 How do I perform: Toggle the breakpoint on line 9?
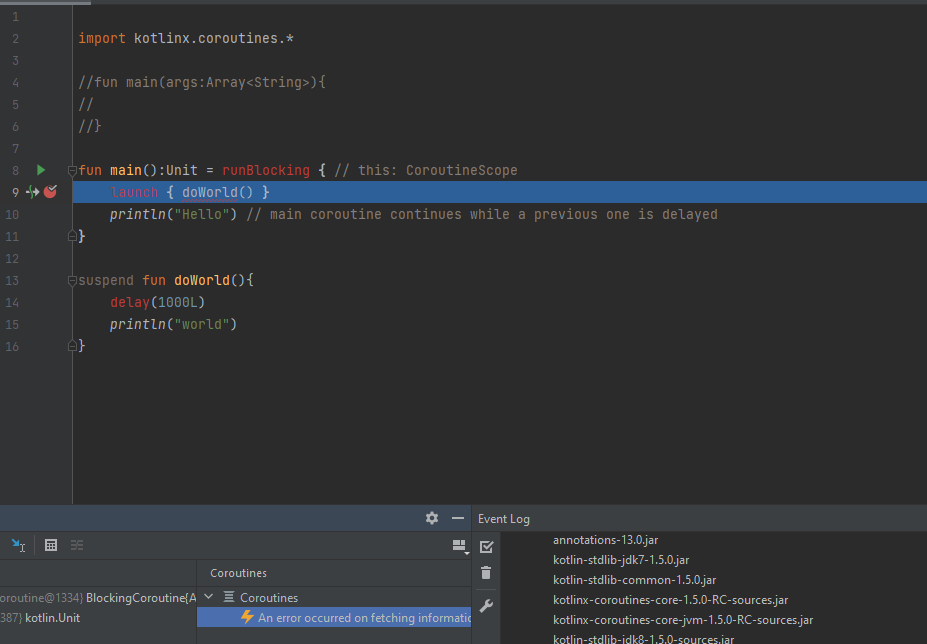coord(50,192)
